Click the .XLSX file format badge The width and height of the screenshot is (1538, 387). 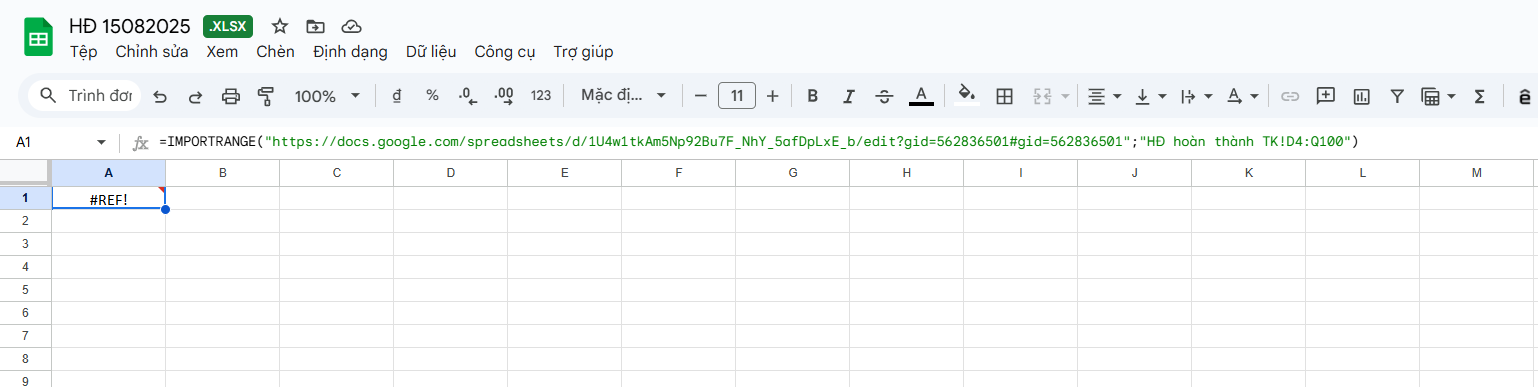(x=229, y=26)
